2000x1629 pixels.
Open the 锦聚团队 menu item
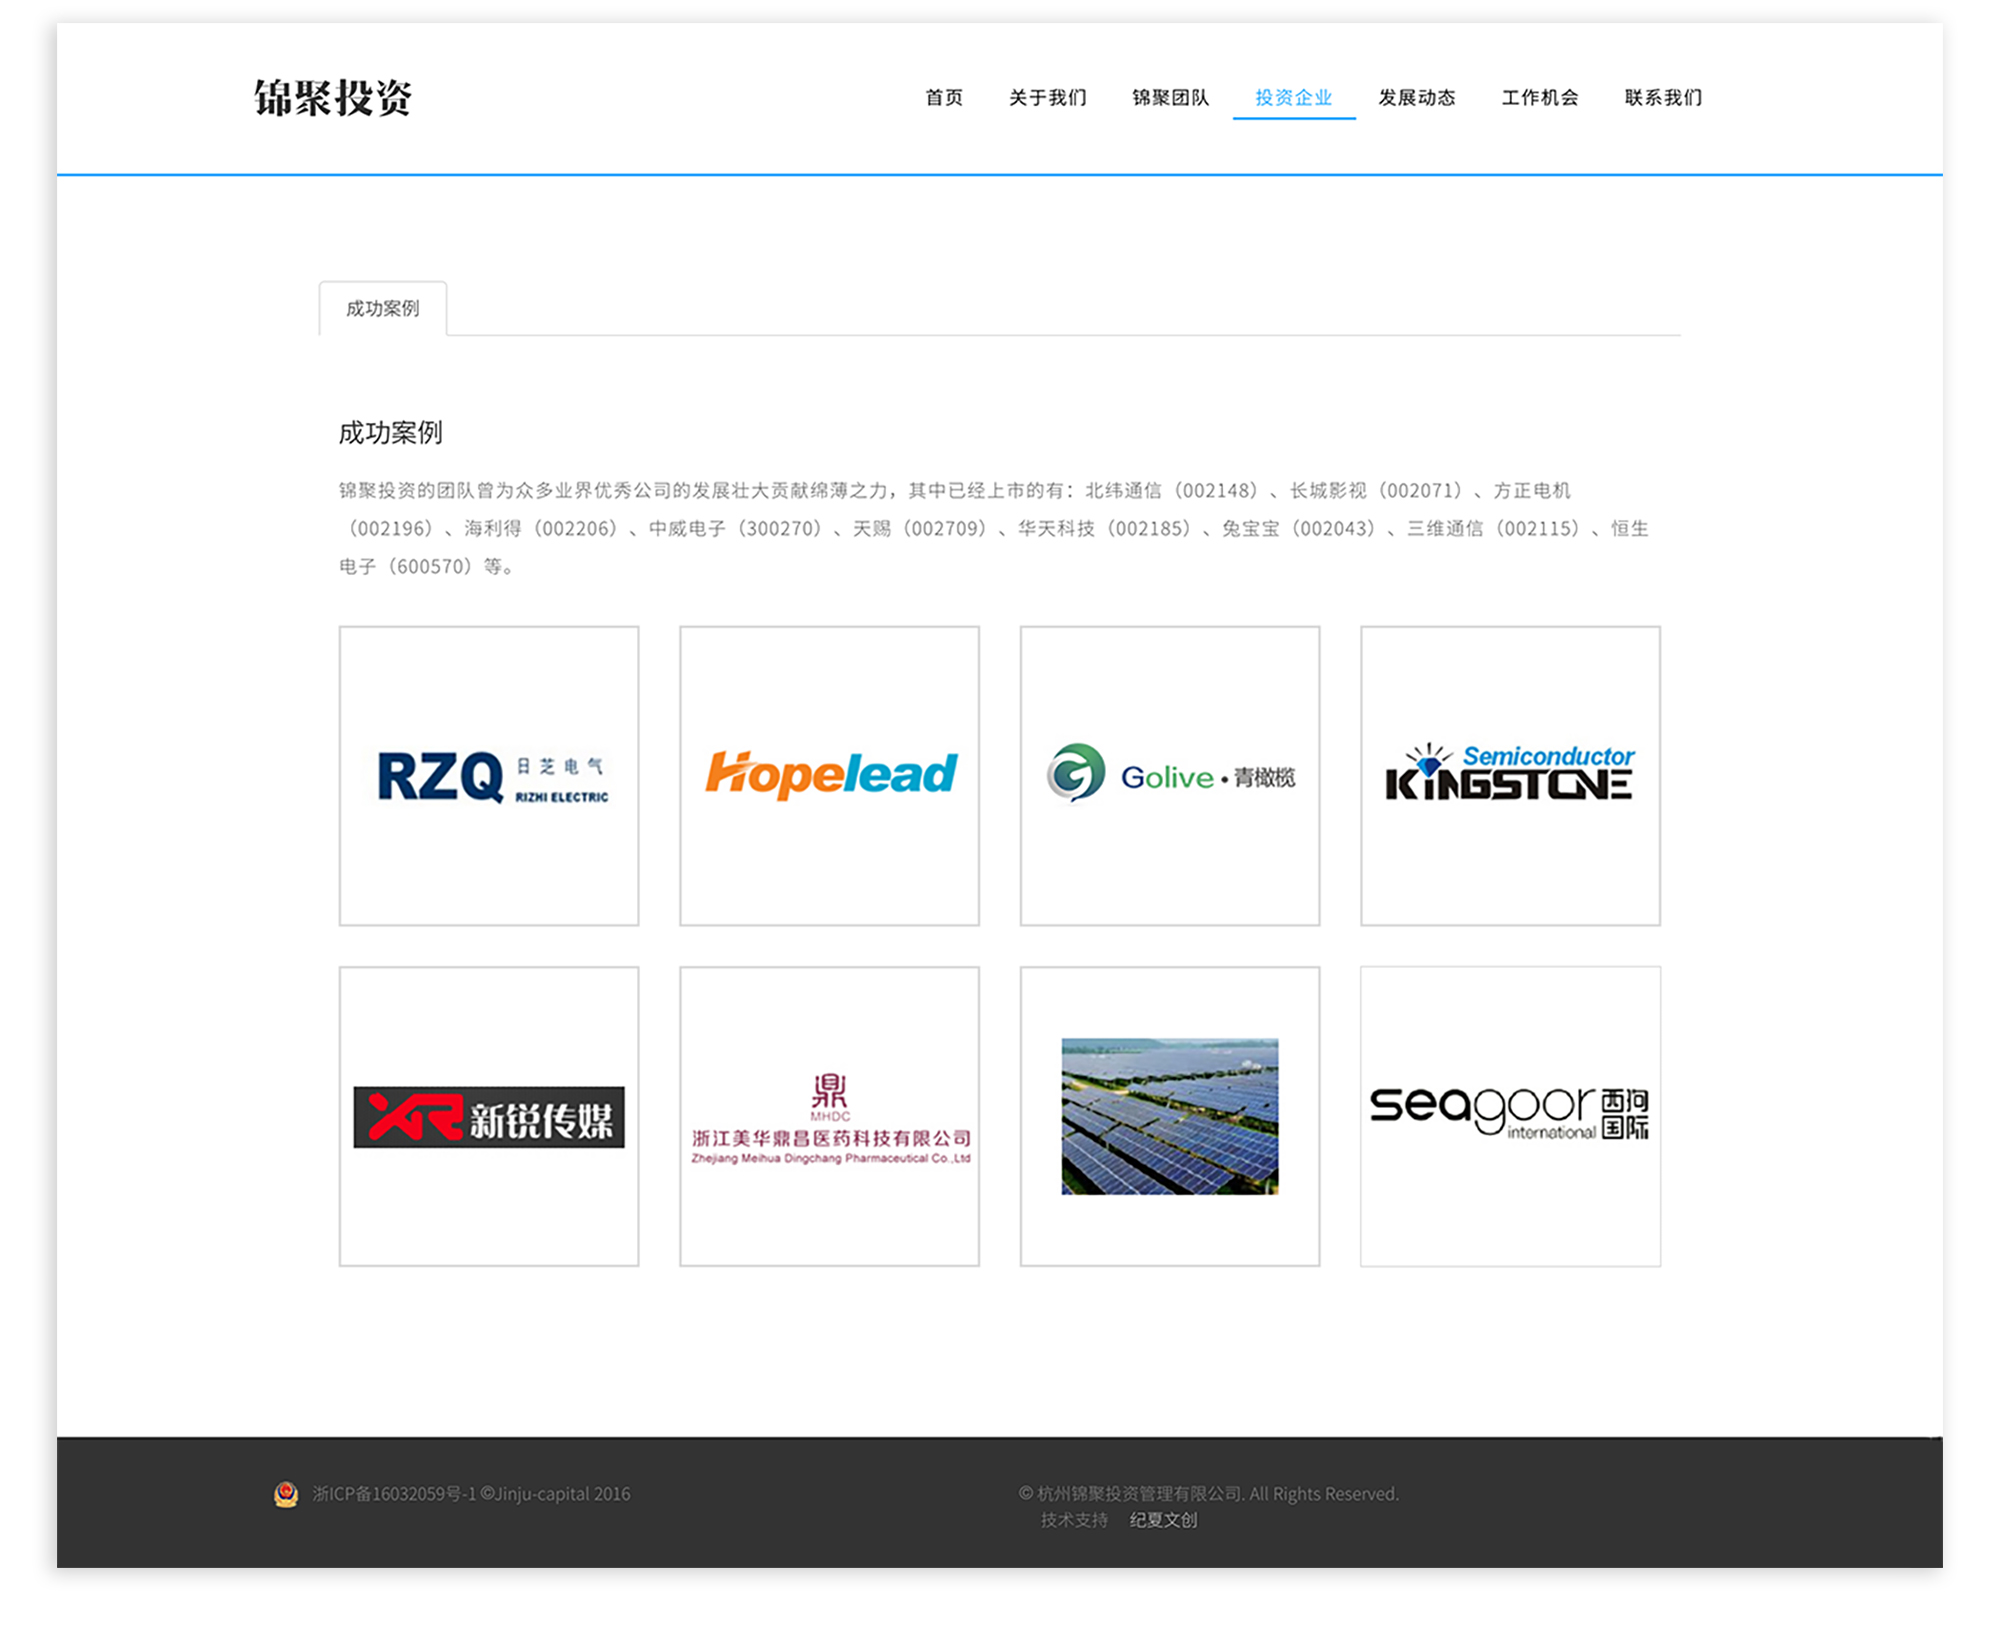click(1170, 98)
